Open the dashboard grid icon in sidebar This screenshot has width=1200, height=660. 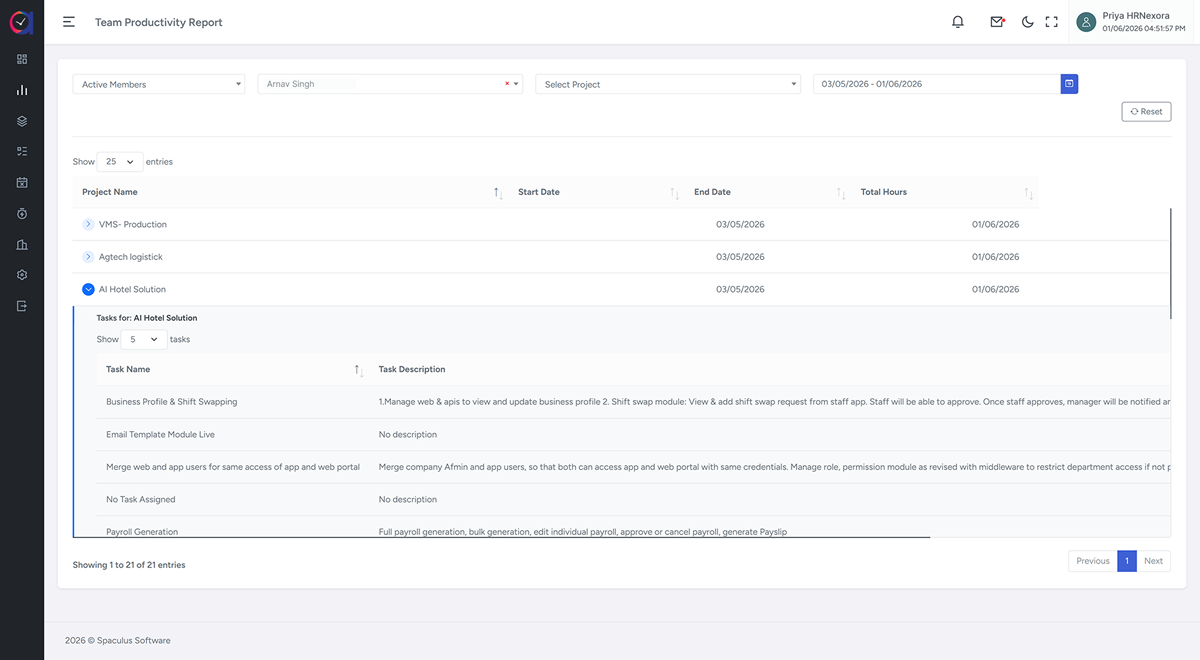point(22,59)
